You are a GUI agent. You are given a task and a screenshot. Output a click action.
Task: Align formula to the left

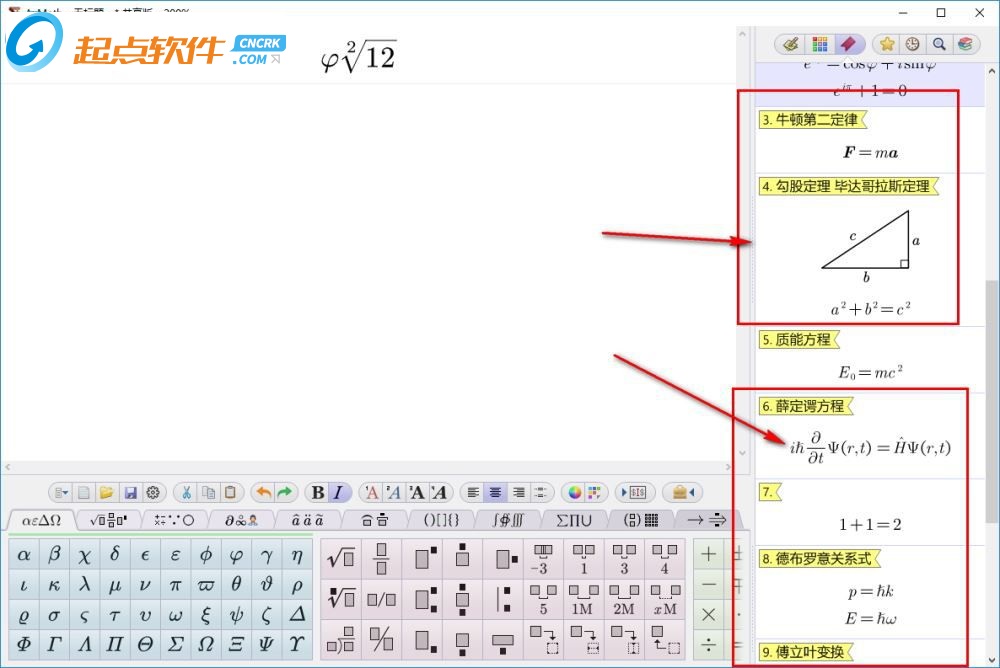click(473, 493)
